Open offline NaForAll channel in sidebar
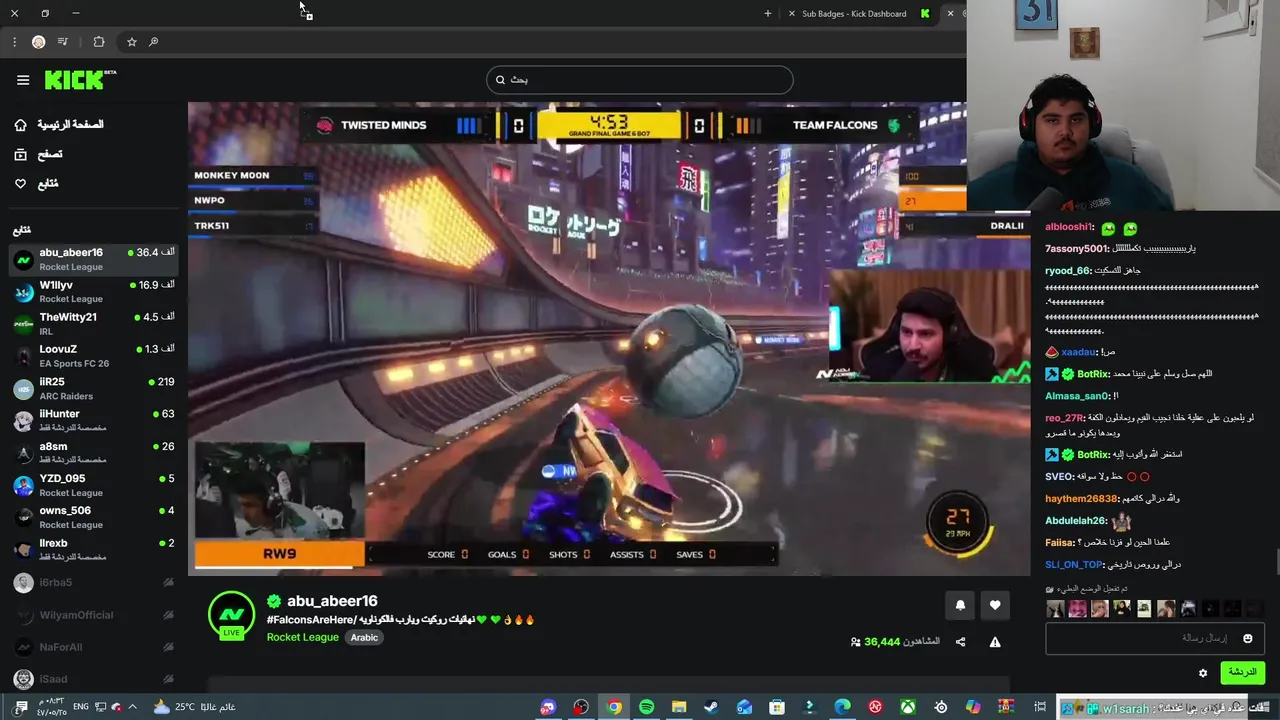The height and width of the screenshot is (720, 1280). tap(93, 647)
